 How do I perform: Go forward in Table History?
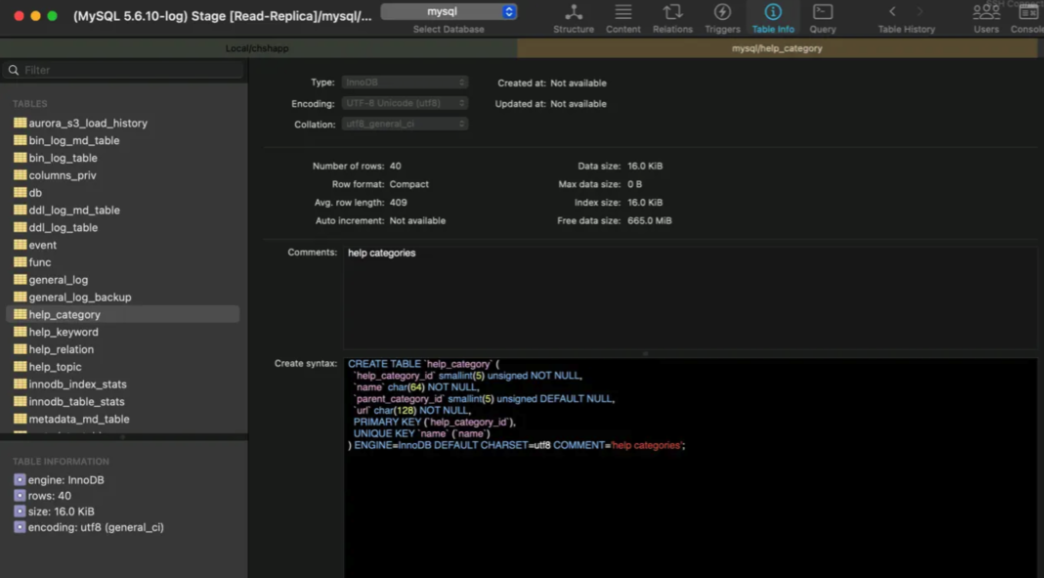[920, 11]
